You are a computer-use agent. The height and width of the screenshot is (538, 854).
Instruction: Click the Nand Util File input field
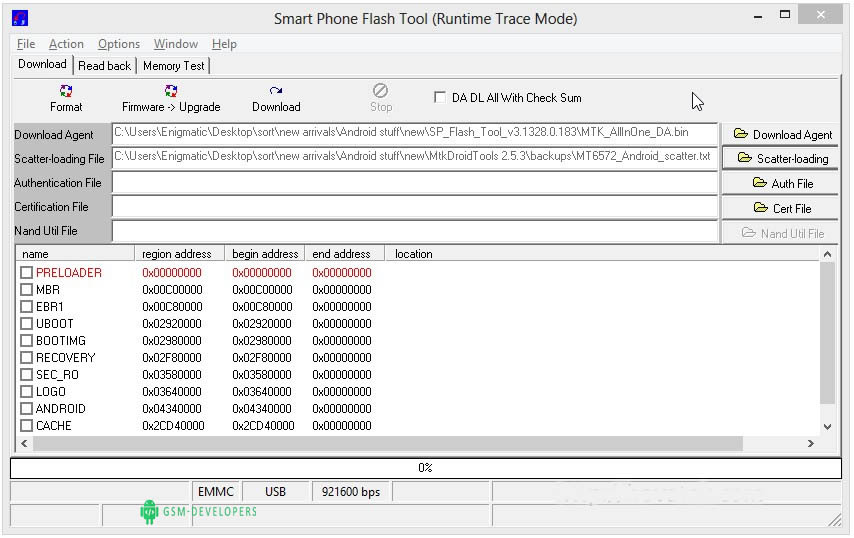click(x=414, y=230)
